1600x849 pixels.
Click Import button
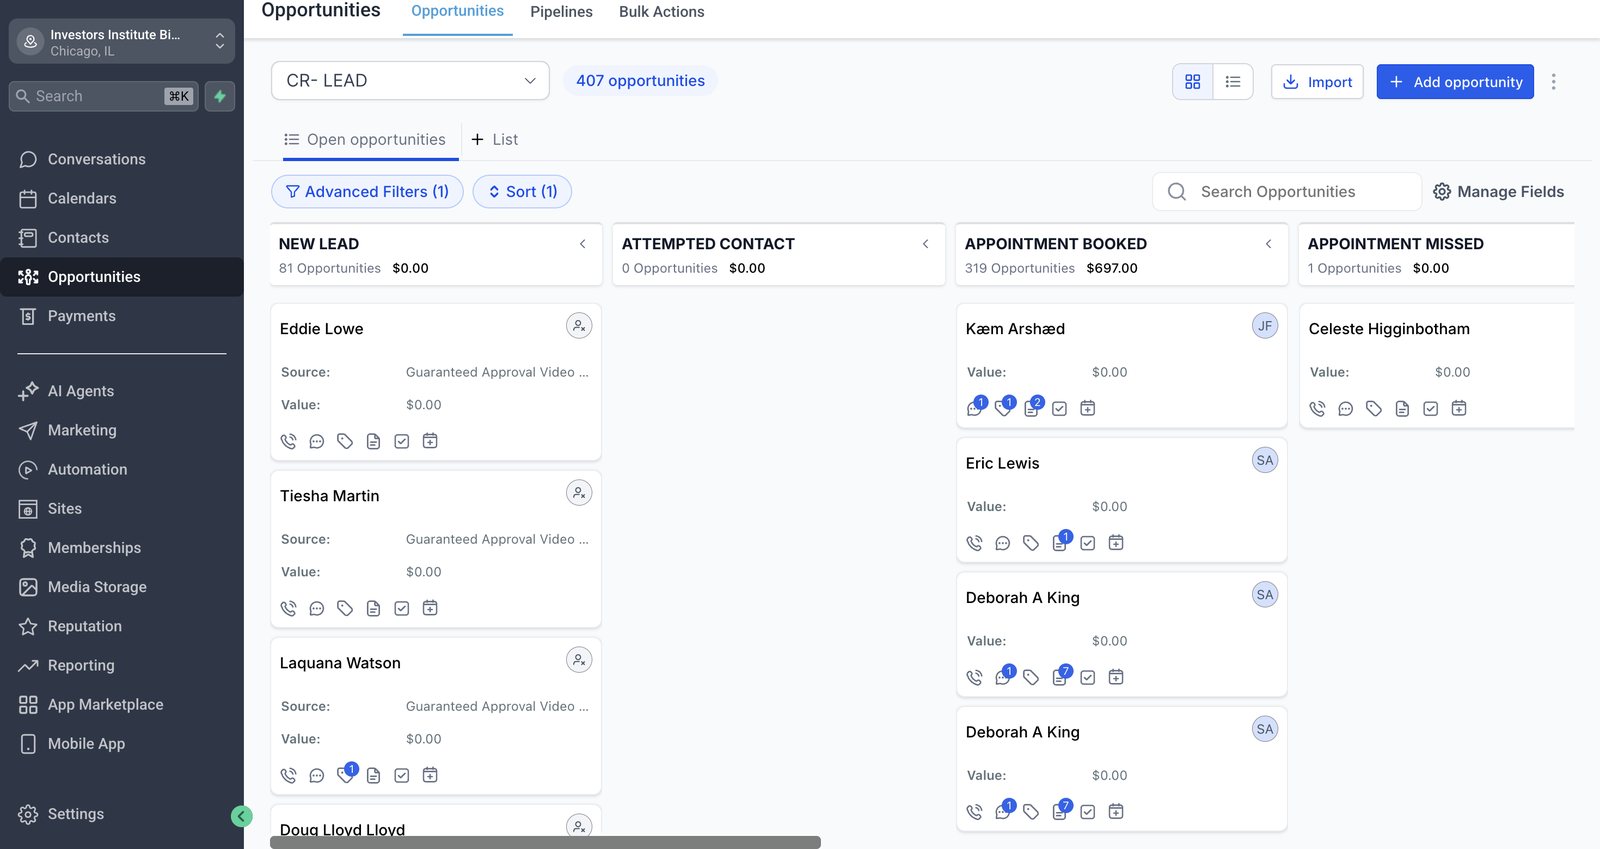click(1317, 82)
